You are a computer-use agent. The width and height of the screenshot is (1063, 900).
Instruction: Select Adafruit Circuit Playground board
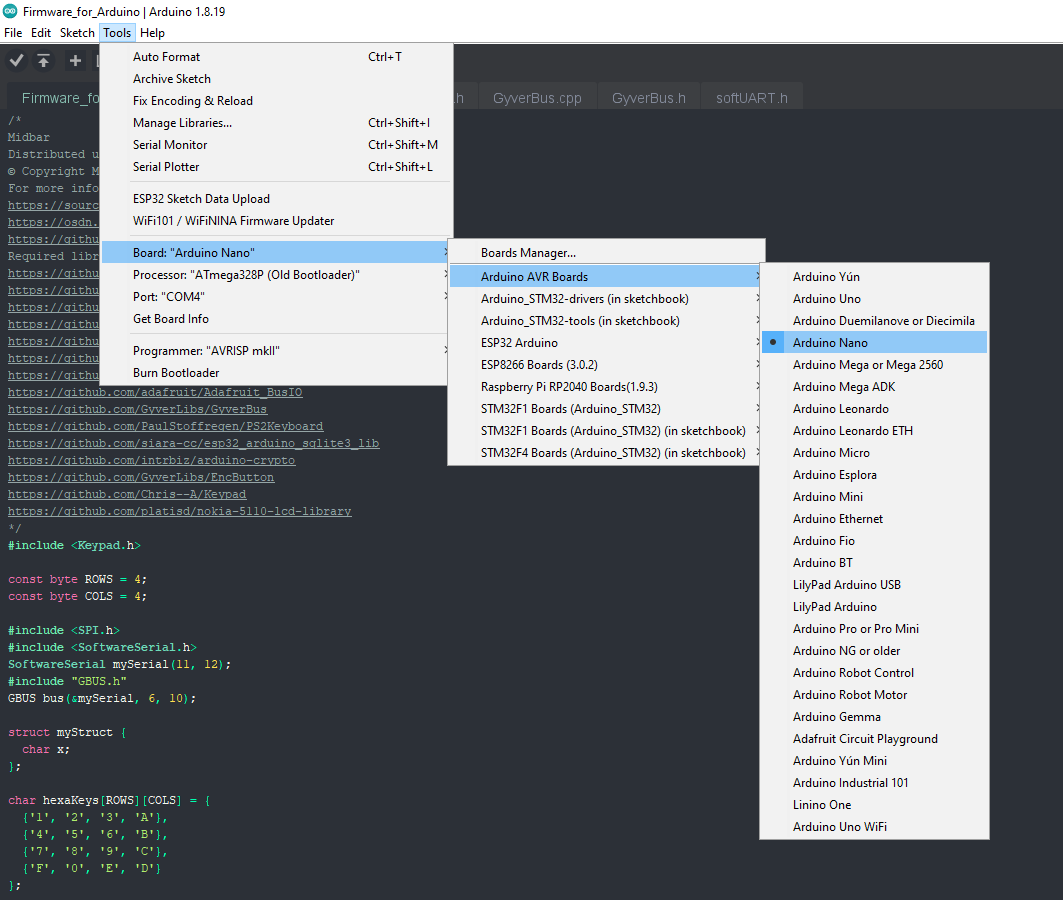pyautogui.click(x=874, y=739)
